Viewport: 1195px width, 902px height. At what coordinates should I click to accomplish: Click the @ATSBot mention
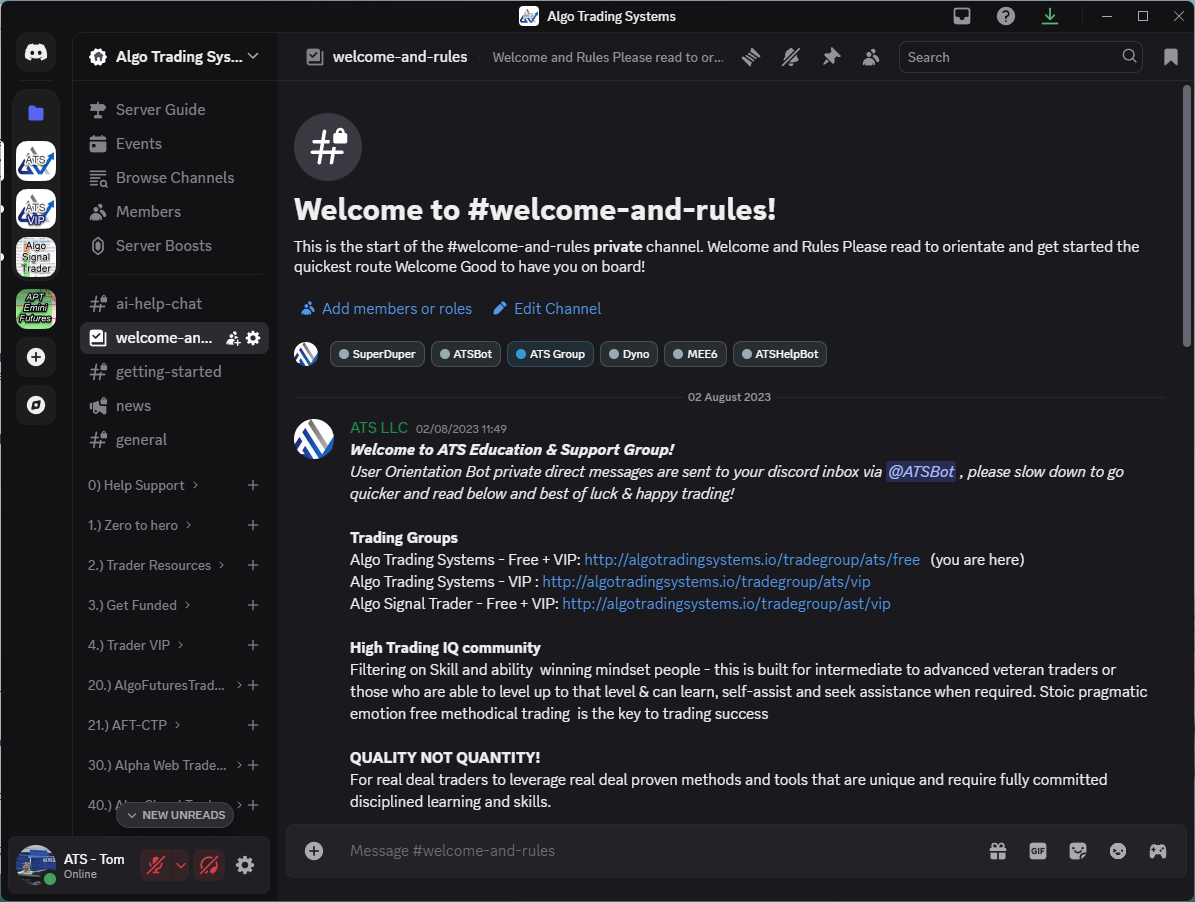(x=921, y=472)
